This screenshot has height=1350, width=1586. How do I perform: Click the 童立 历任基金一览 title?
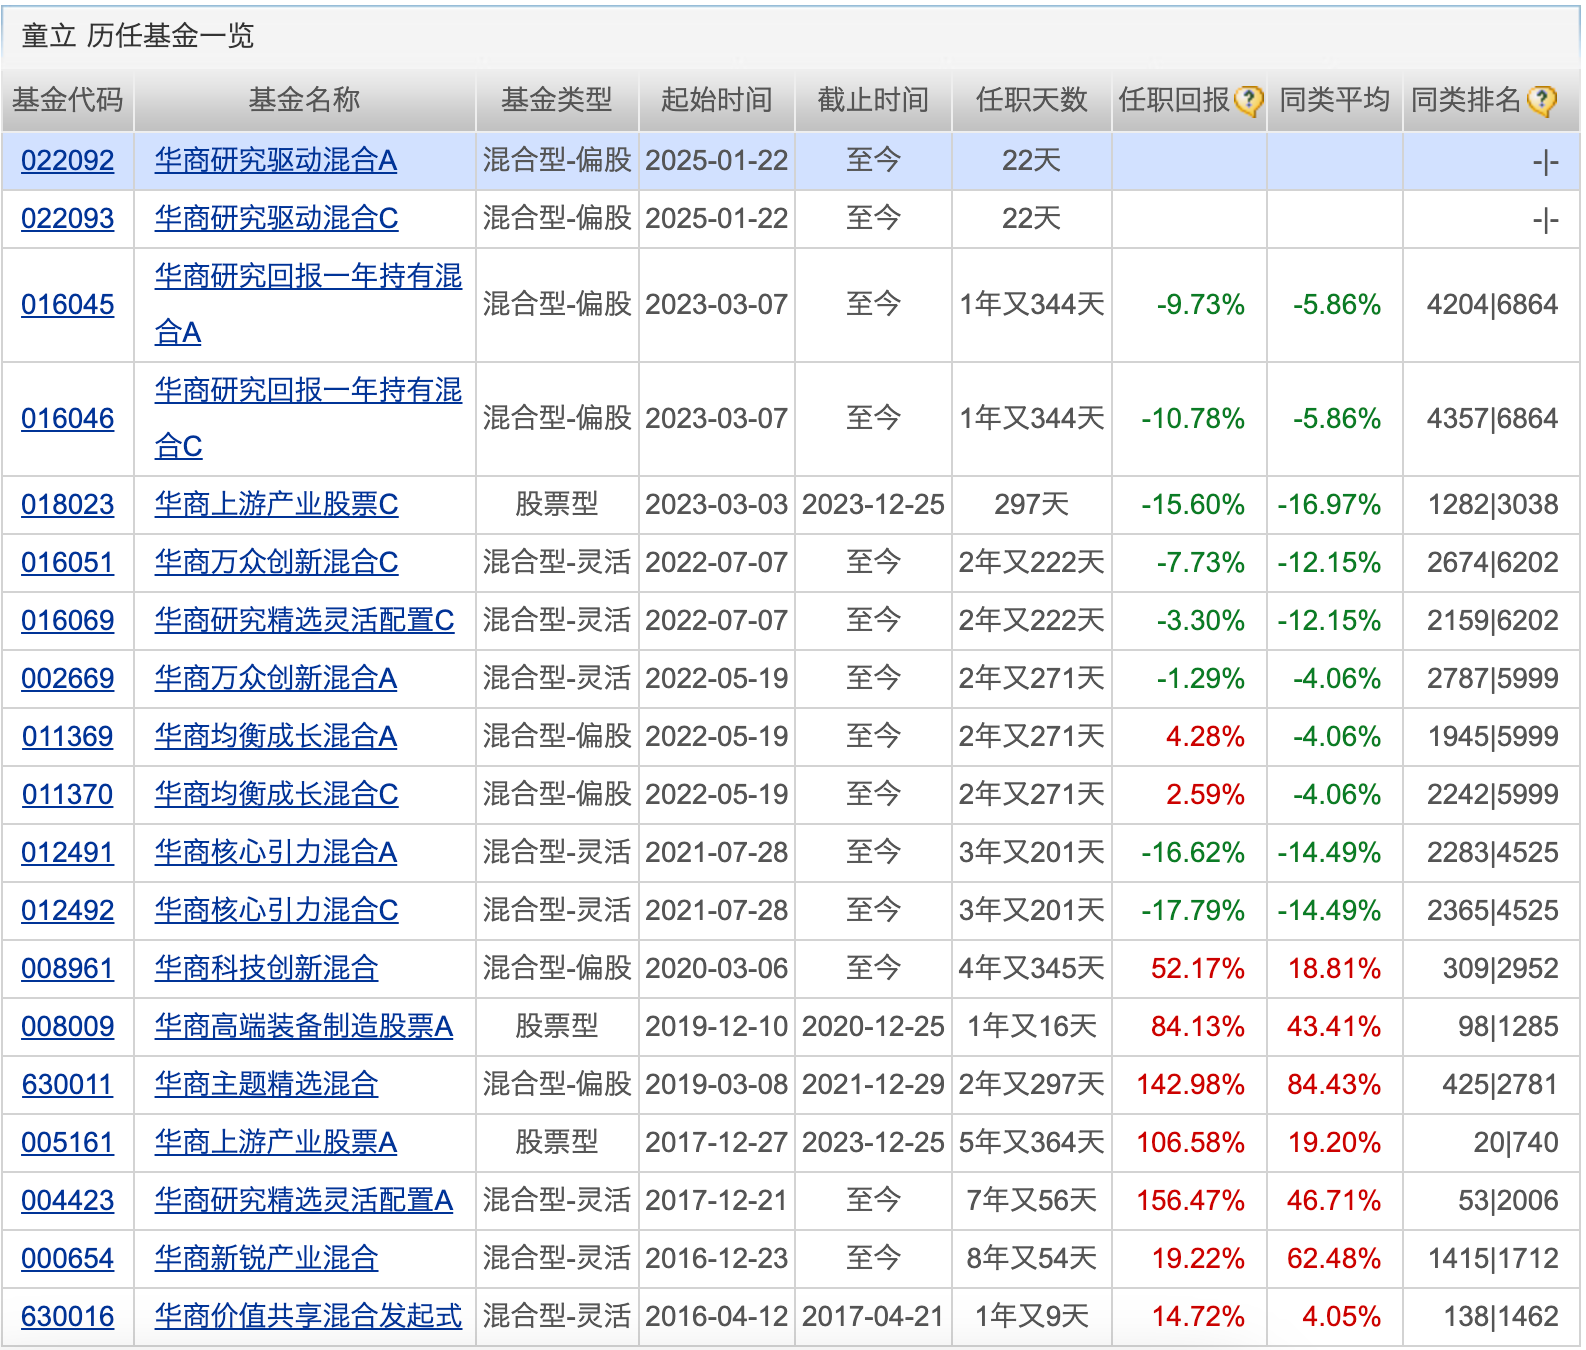coord(138,36)
